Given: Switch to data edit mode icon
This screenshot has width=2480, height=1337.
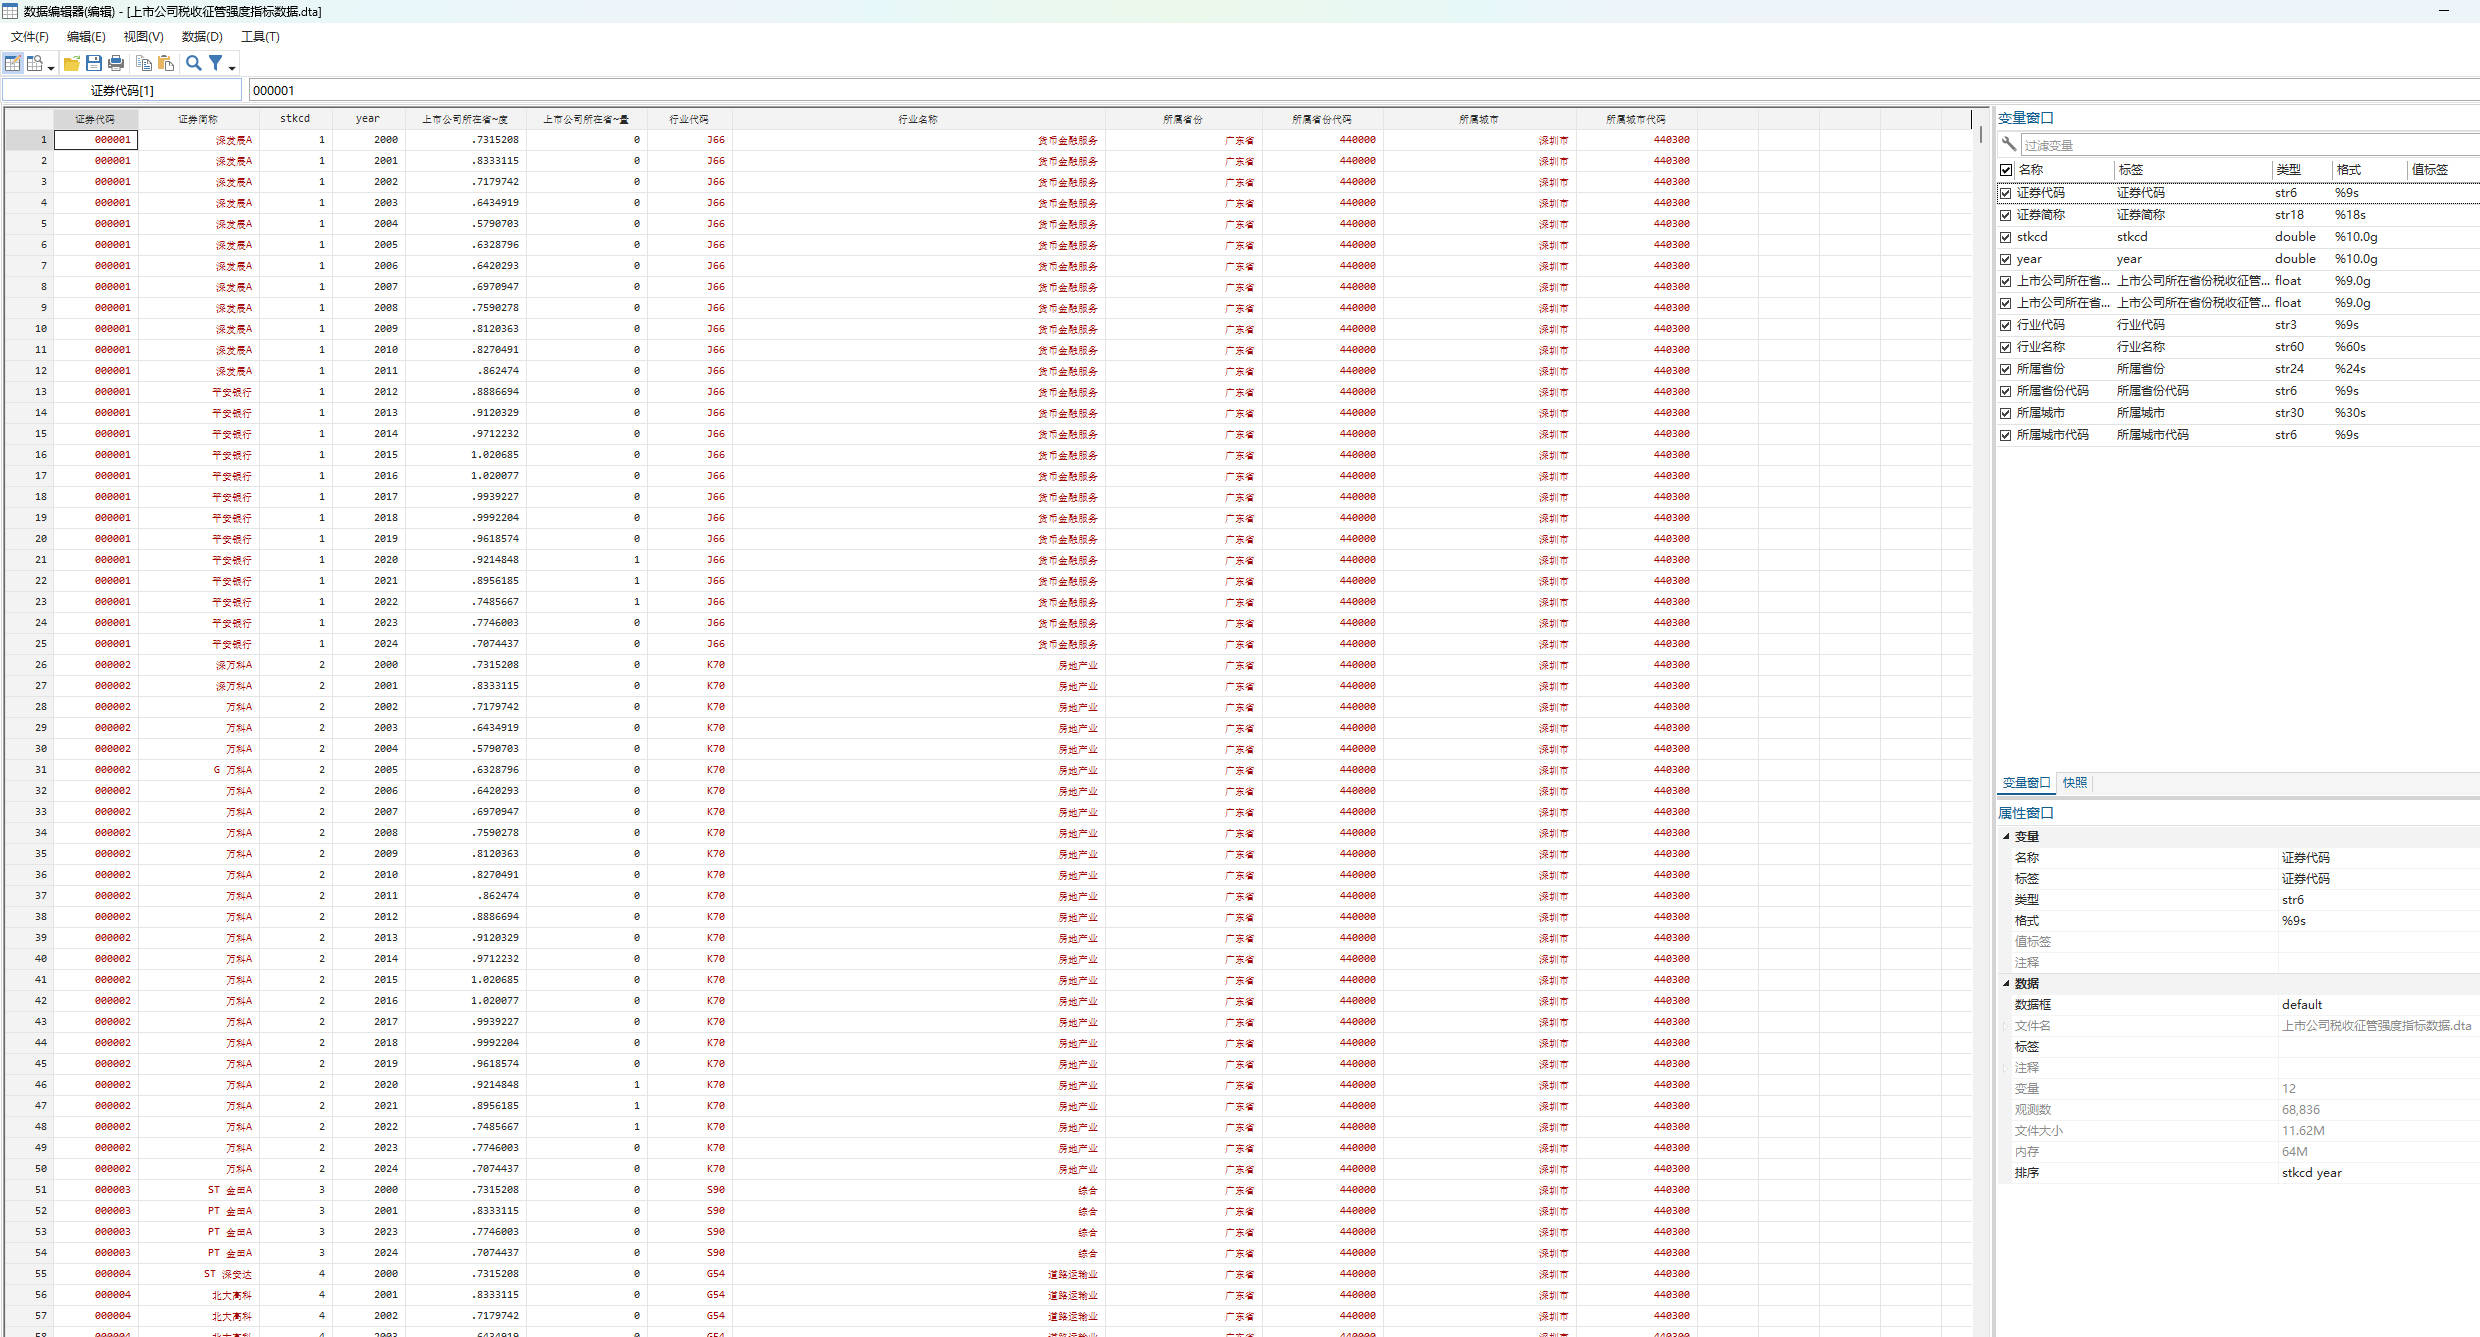Looking at the screenshot, I should [x=13, y=63].
